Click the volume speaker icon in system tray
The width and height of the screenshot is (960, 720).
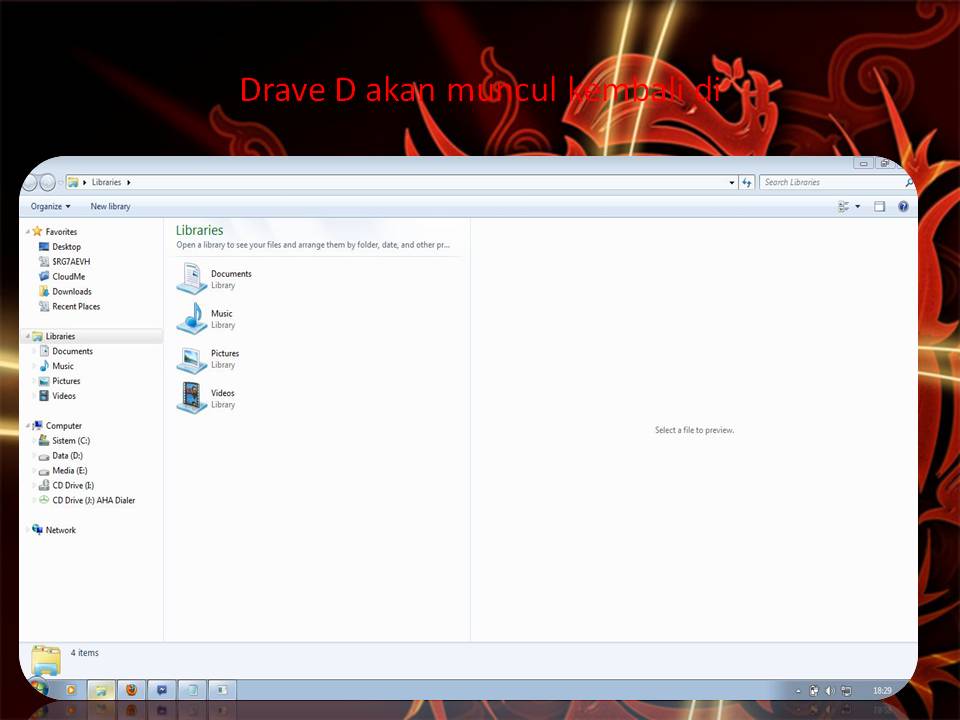[830, 691]
